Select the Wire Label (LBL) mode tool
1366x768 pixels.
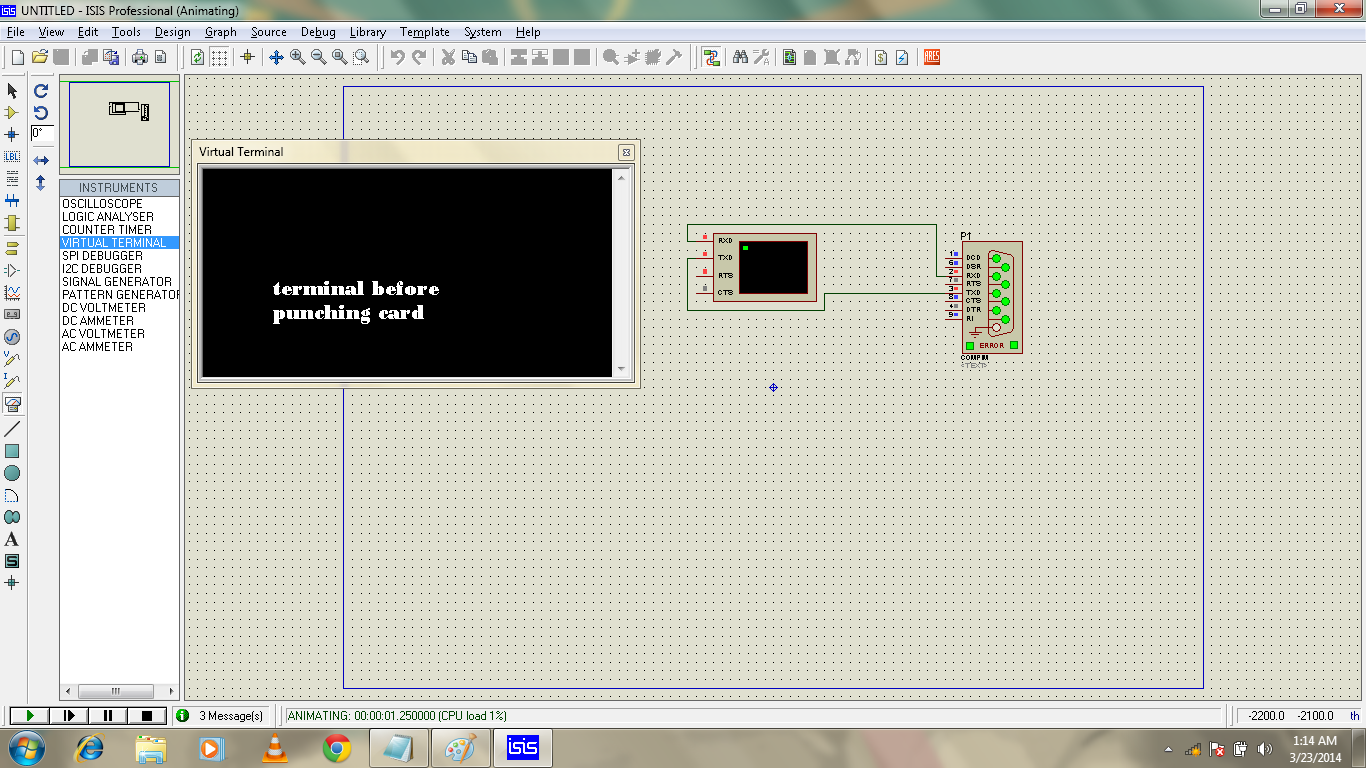pos(13,157)
